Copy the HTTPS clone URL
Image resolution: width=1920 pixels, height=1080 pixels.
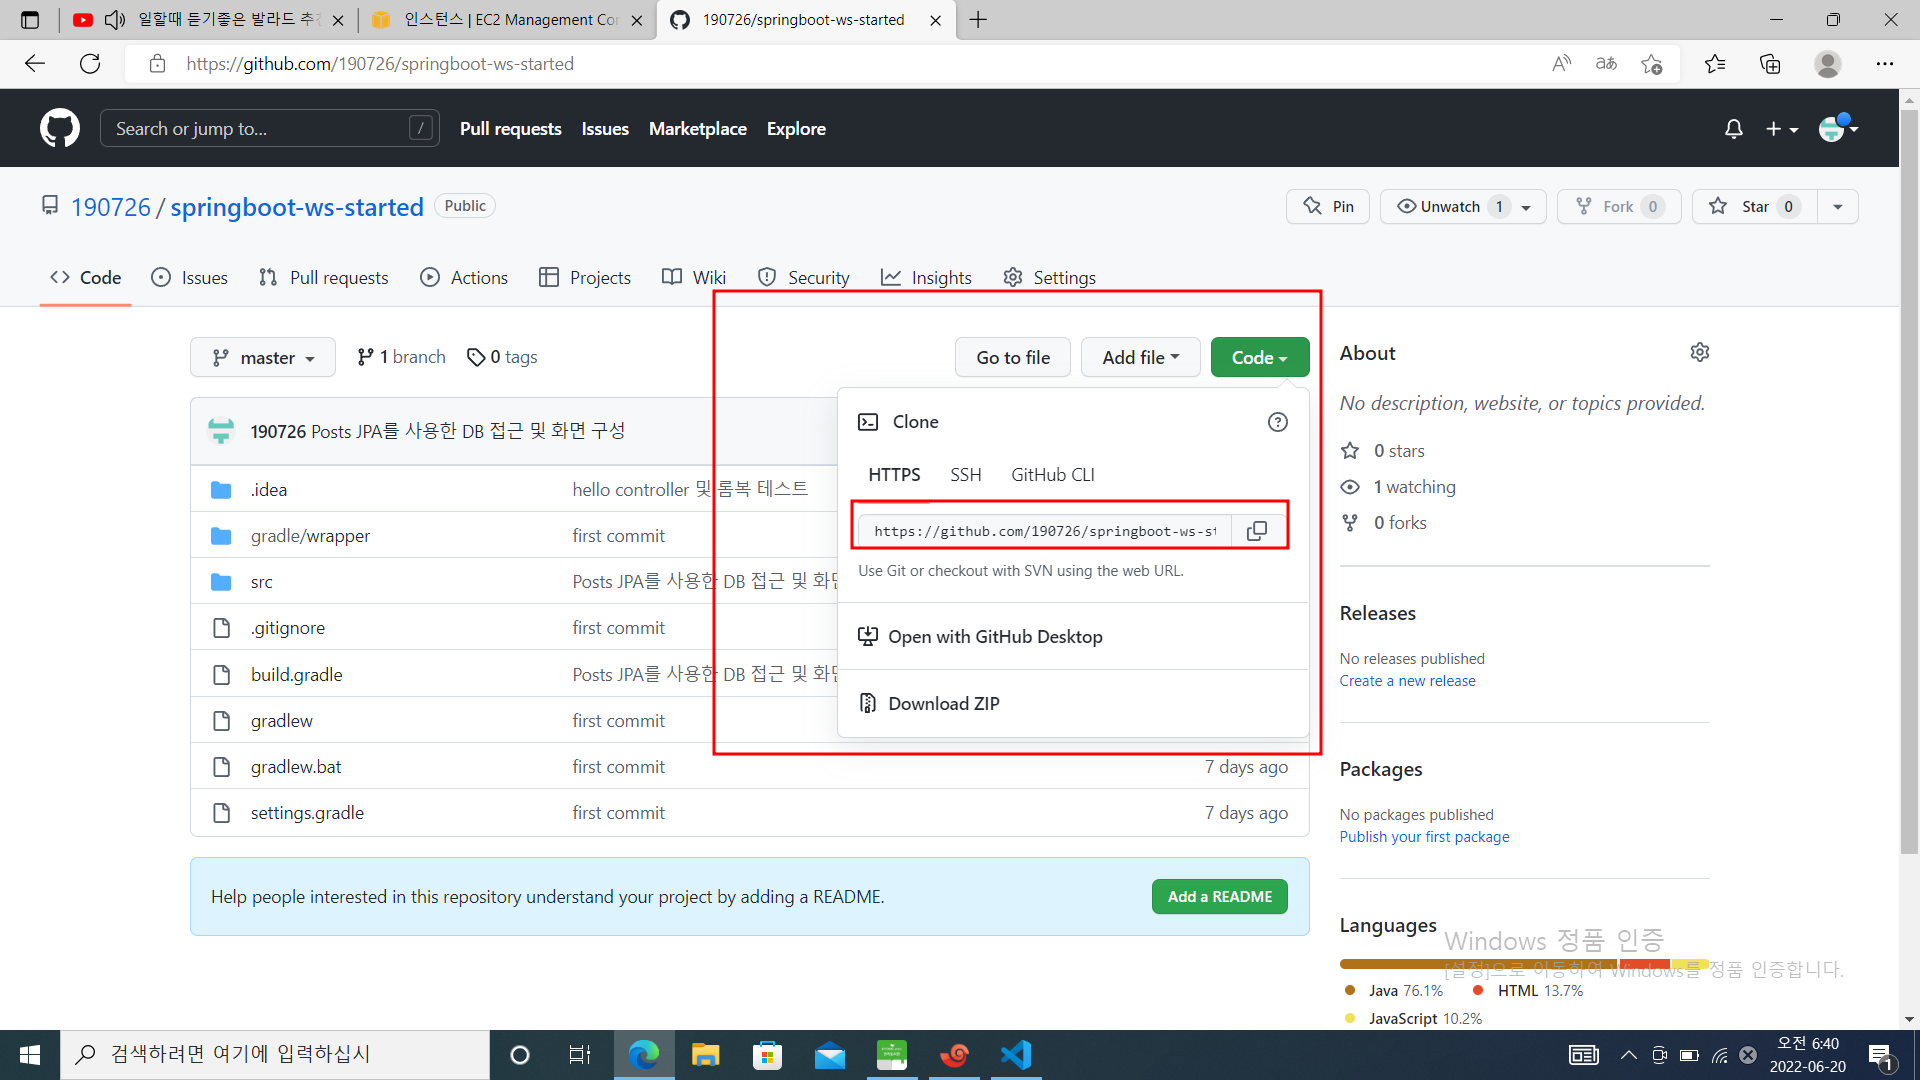point(1257,531)
